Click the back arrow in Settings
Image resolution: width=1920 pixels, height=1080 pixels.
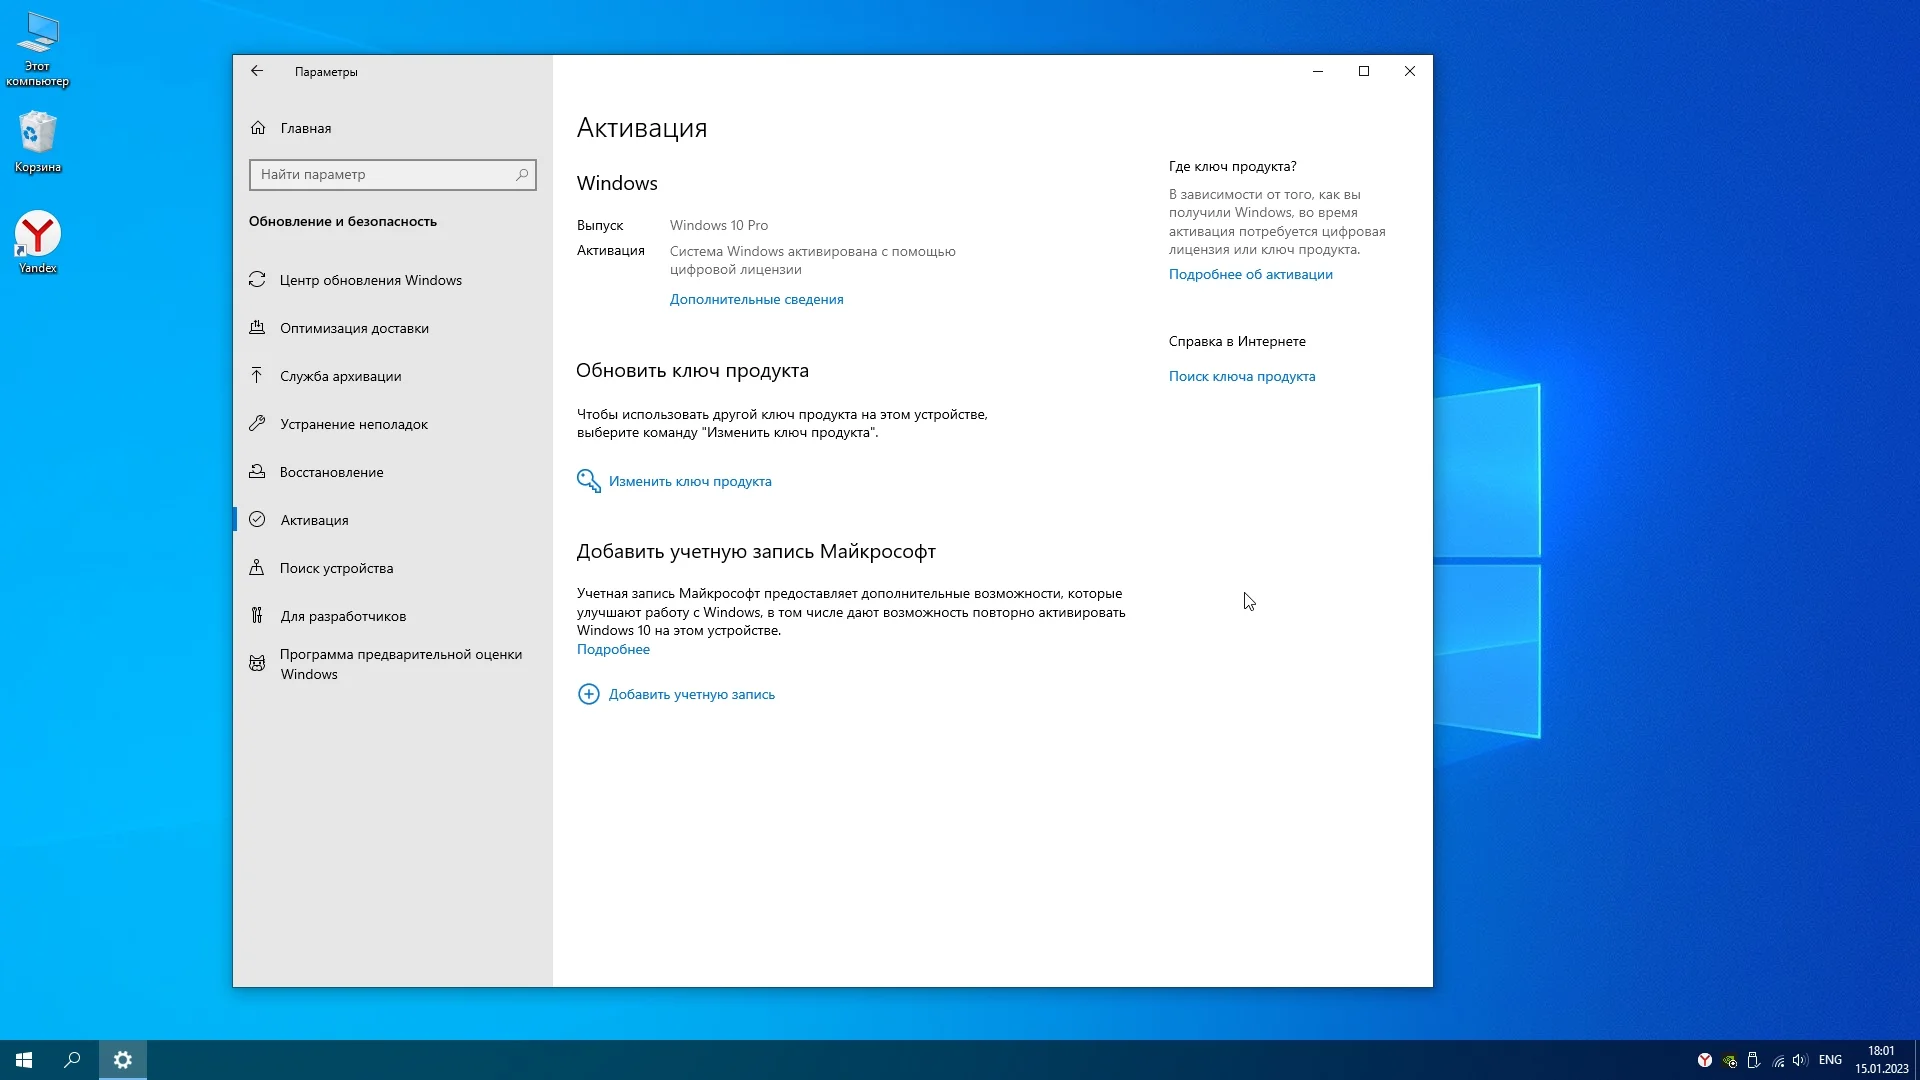pyautogui.click(x=257, y=71)
